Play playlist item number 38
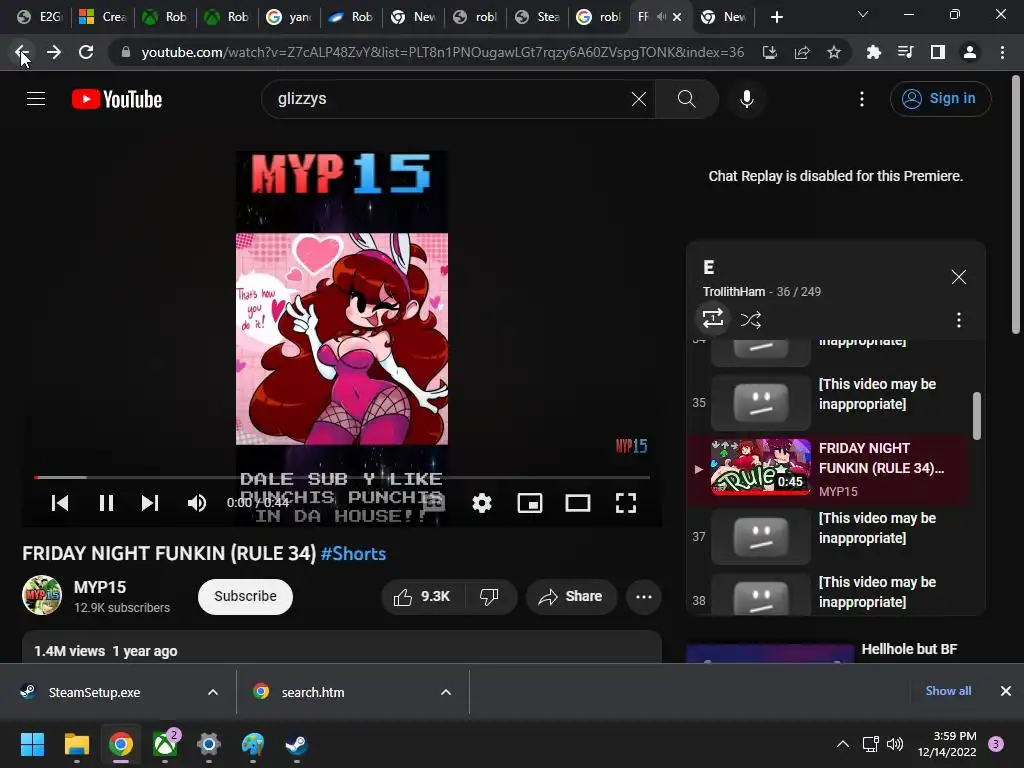The width and height of the screenshot is (1024, 768). (x=829, y=594)
